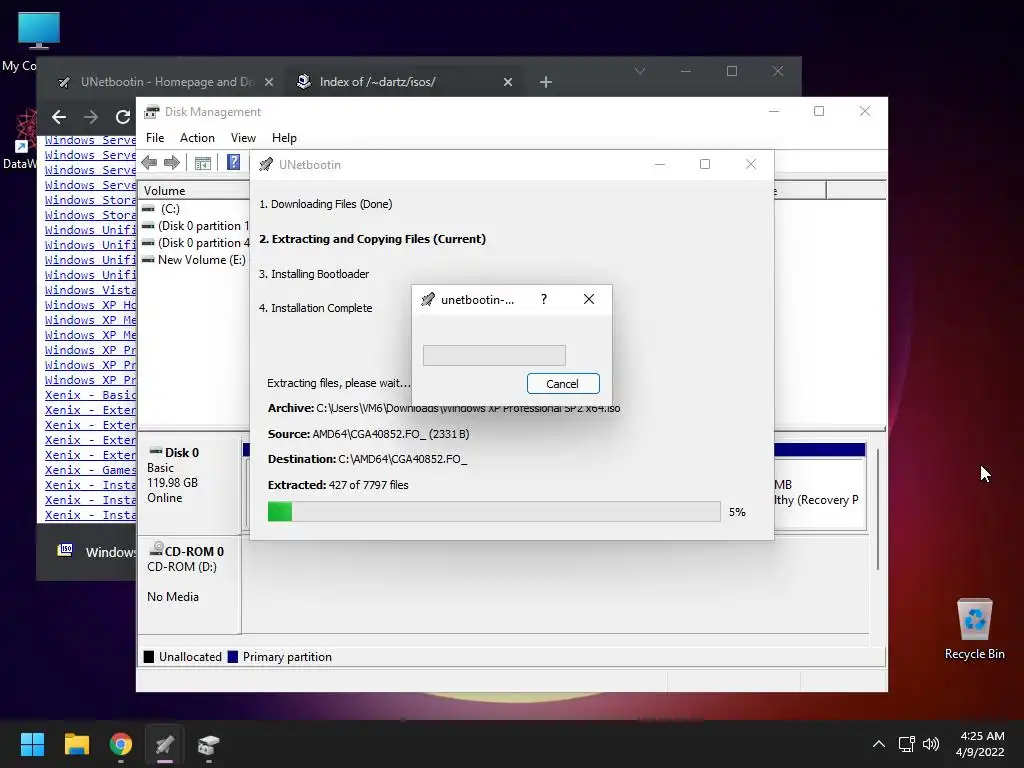Click the network tray icon
The height and width of the screenshot is (768, 1024).
click(x=906, y=744)
